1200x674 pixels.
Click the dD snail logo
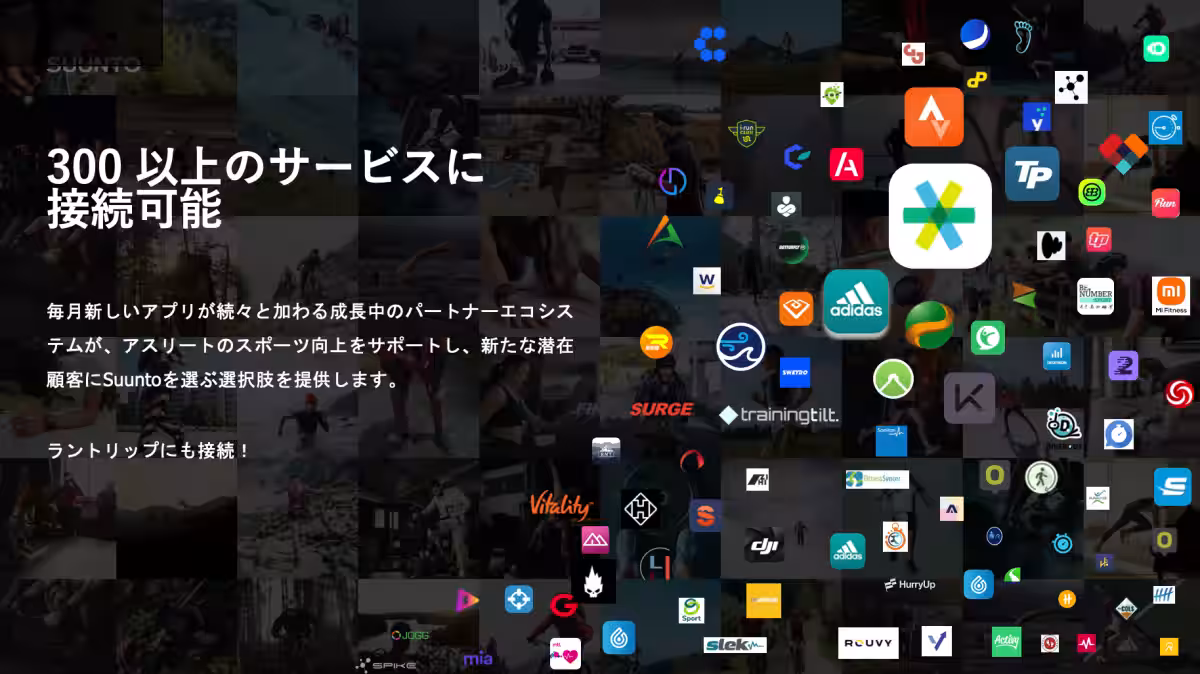(1063, 426)
